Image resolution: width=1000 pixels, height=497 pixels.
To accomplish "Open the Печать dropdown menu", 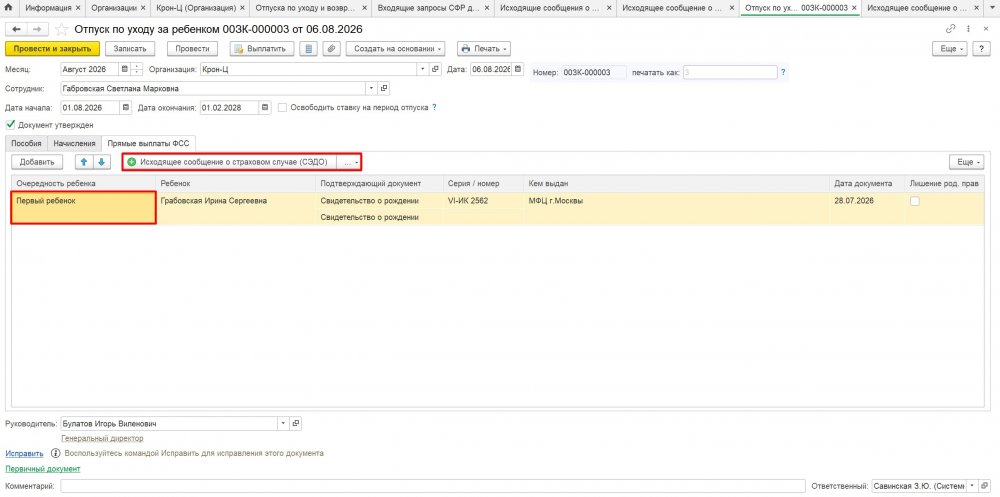I will [484, 48].
